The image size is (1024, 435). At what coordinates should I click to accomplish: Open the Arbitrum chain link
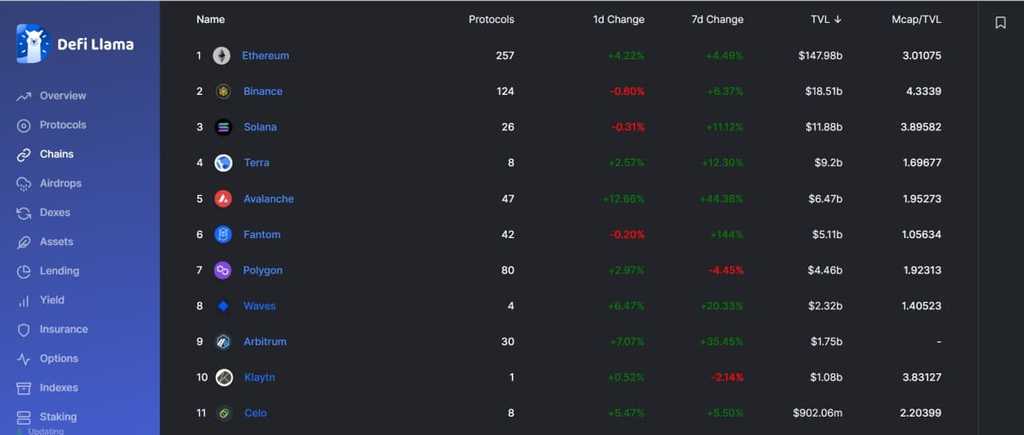265,342
